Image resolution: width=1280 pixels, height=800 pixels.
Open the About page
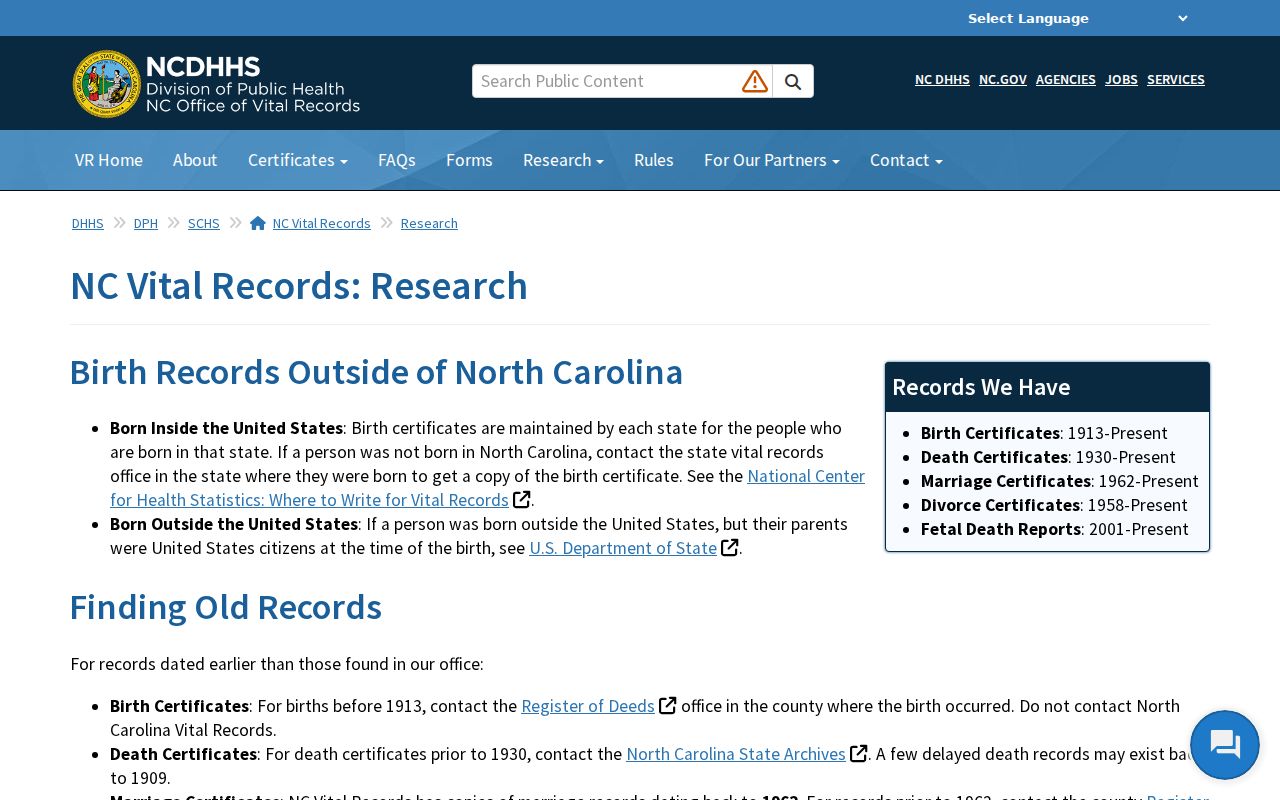tap(195, 160)
